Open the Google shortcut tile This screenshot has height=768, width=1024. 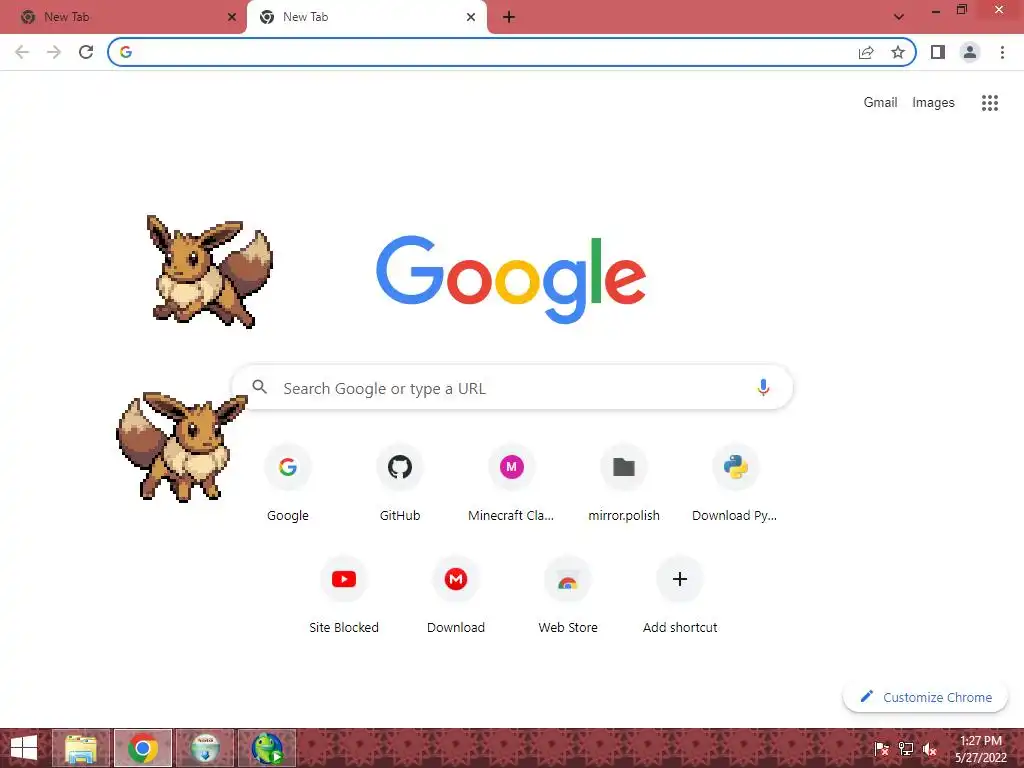287,483
